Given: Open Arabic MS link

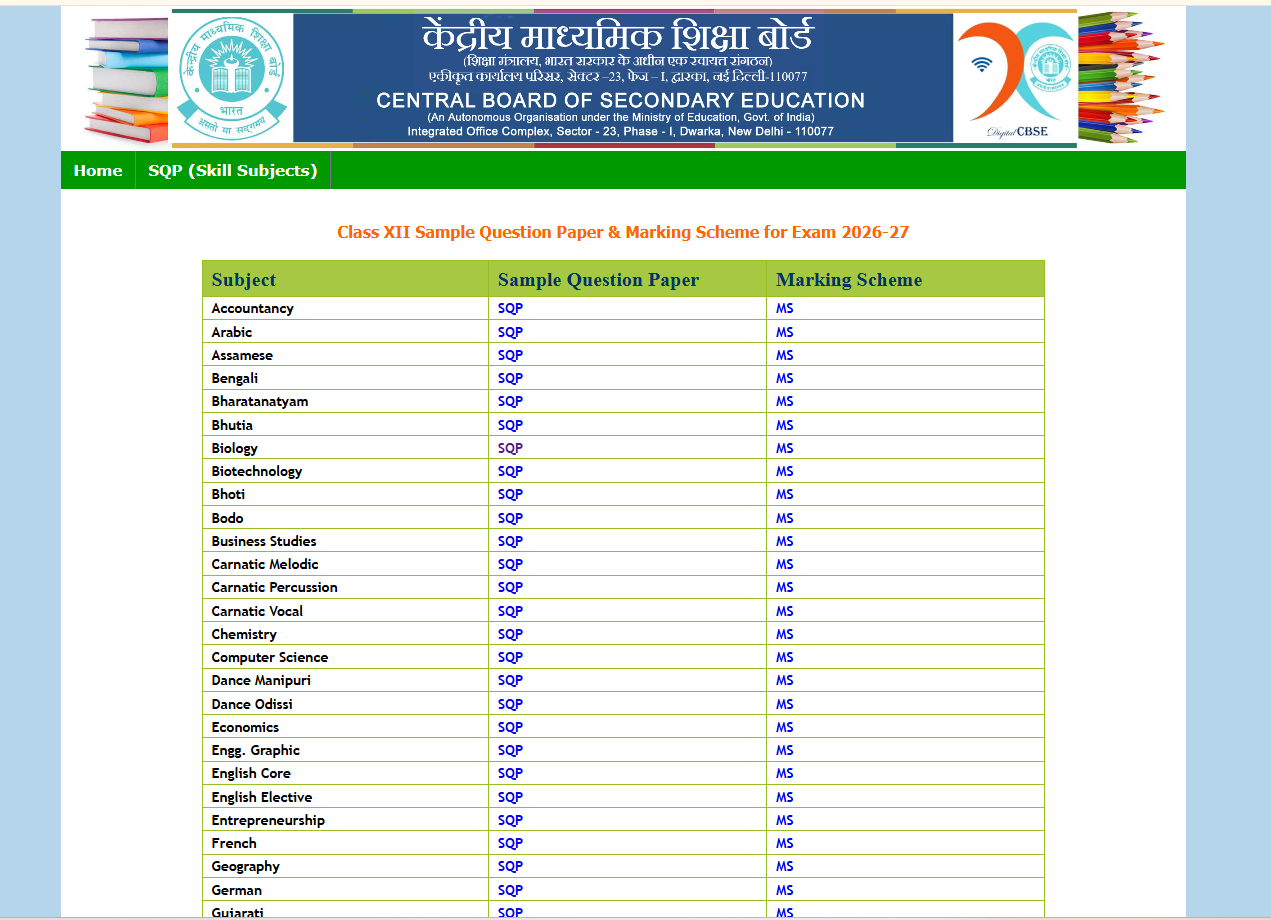Looking at the screenshot, I should (785, 332).
